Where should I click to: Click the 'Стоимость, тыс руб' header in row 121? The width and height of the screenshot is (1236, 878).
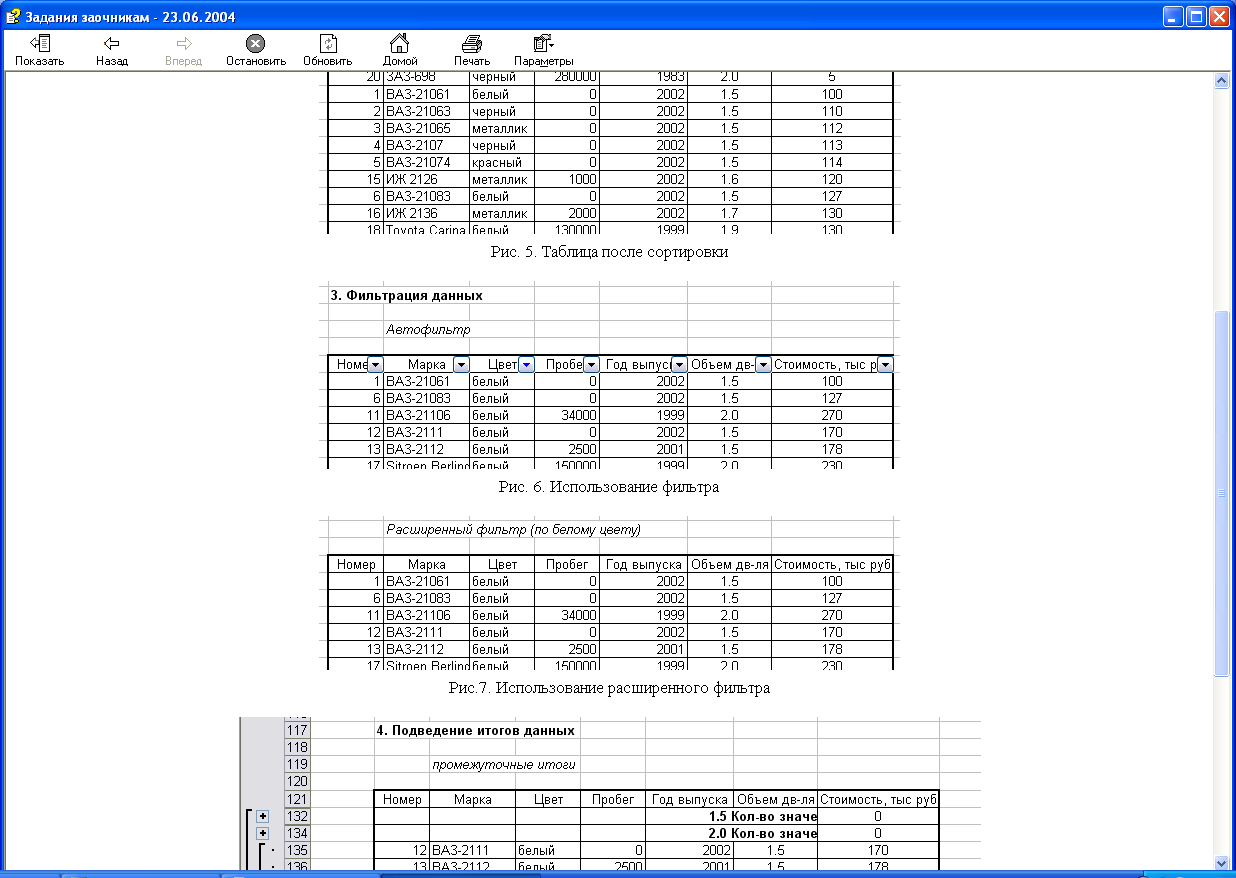[x=878, y=799]
